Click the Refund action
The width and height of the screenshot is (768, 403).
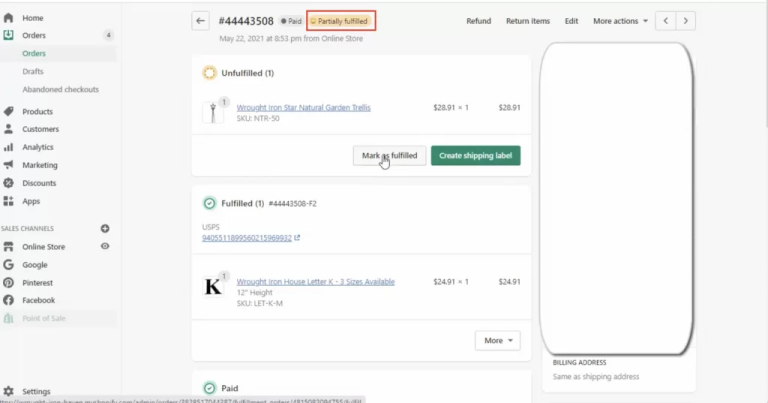pyautogui.click(x=478, y=20)
